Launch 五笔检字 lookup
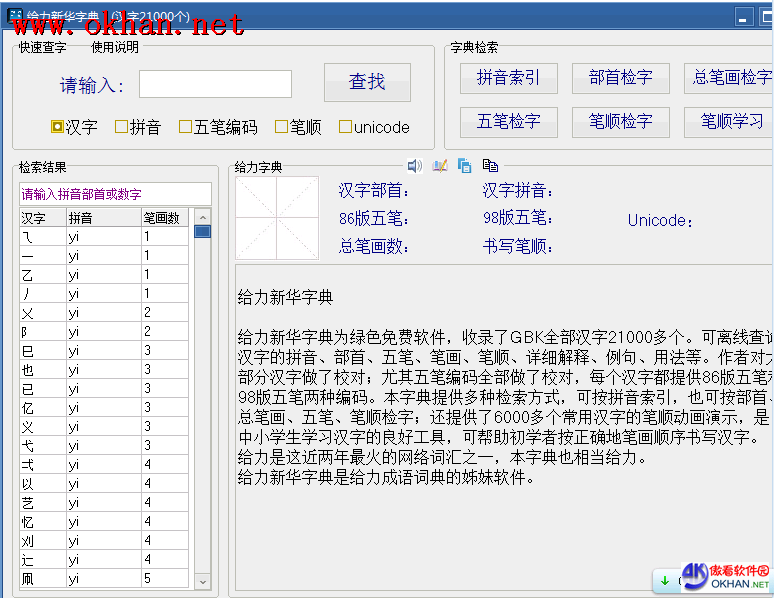Viewport: 774px width, 598px height. pos(508,122)
